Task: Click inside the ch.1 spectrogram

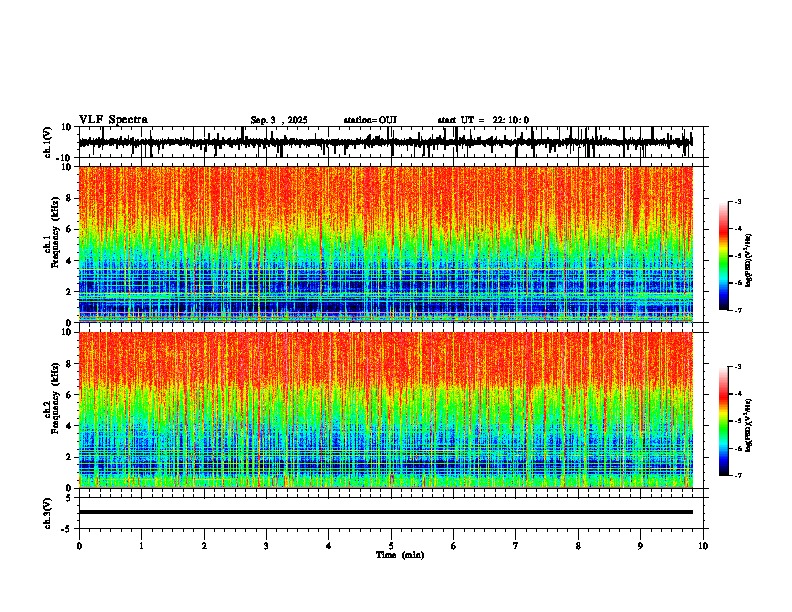Action: 386,244
